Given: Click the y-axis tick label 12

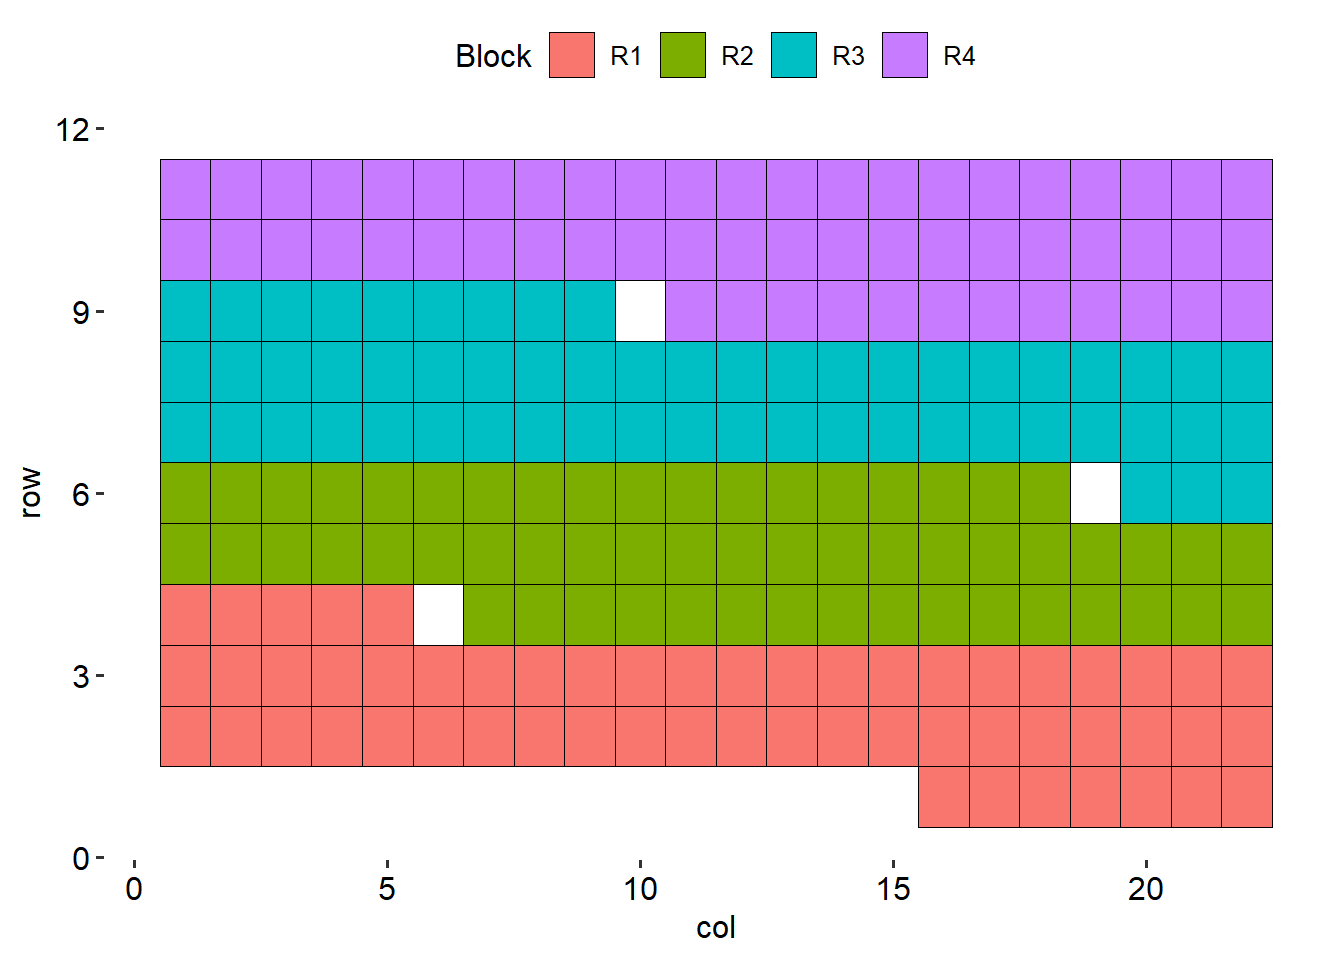Looking at the screenshot, I should [x=73, y=130].
